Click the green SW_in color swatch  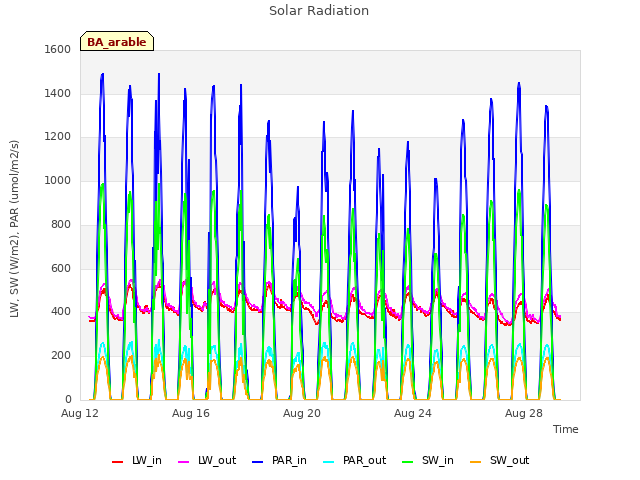pyautogui.click(x=408, y=462)
